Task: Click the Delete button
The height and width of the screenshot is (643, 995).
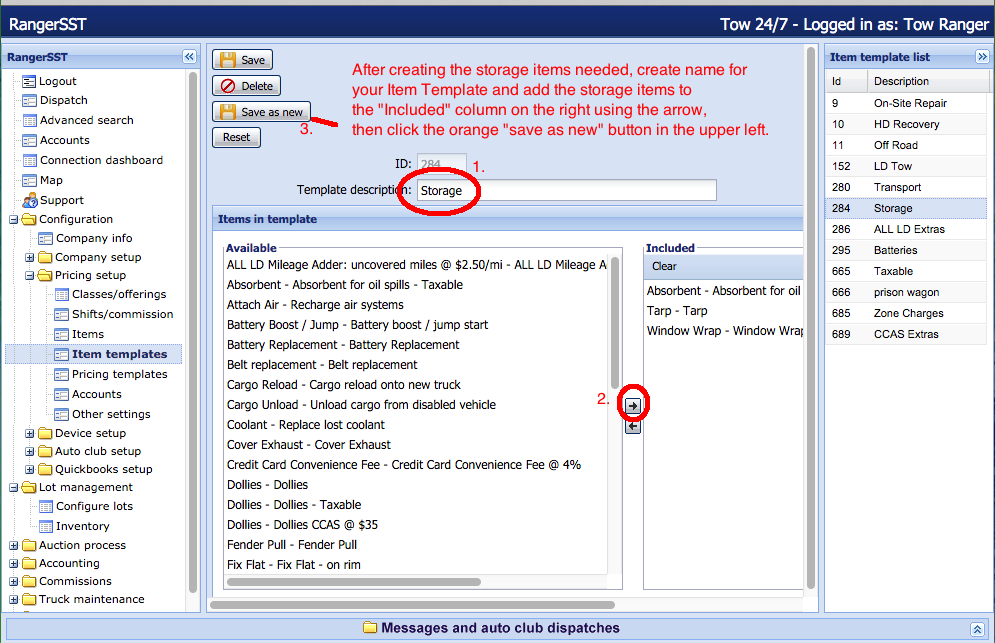Action: pos(246,86)
